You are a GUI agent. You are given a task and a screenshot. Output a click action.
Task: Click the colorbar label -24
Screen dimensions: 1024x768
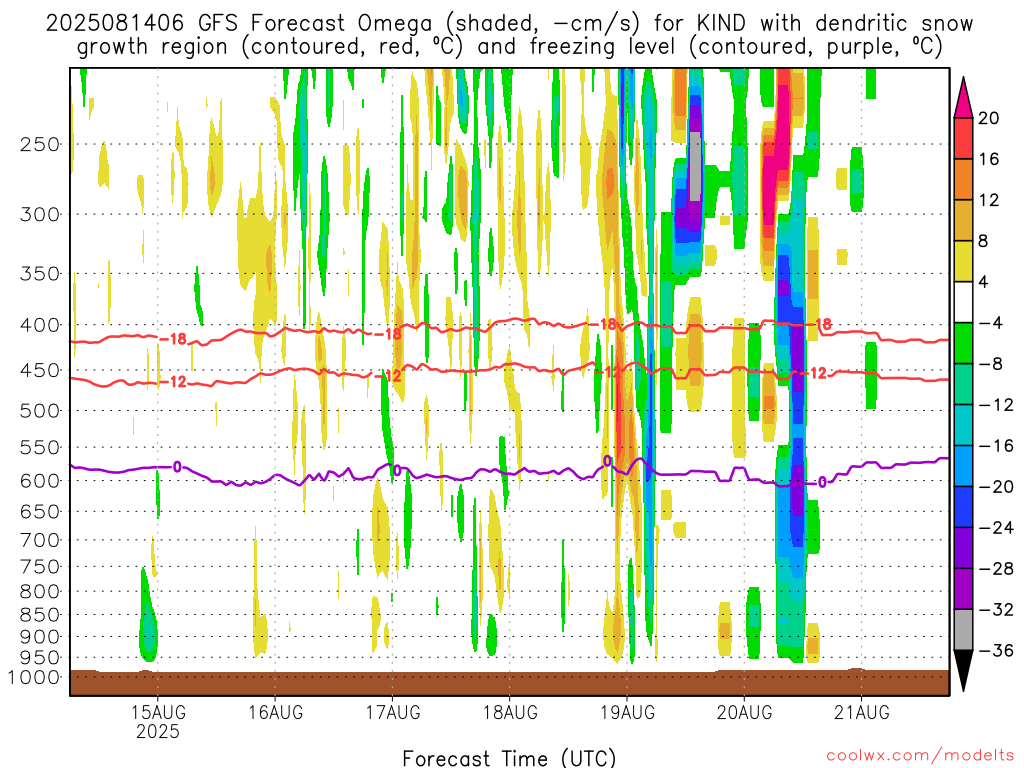[x=996, y=528]
